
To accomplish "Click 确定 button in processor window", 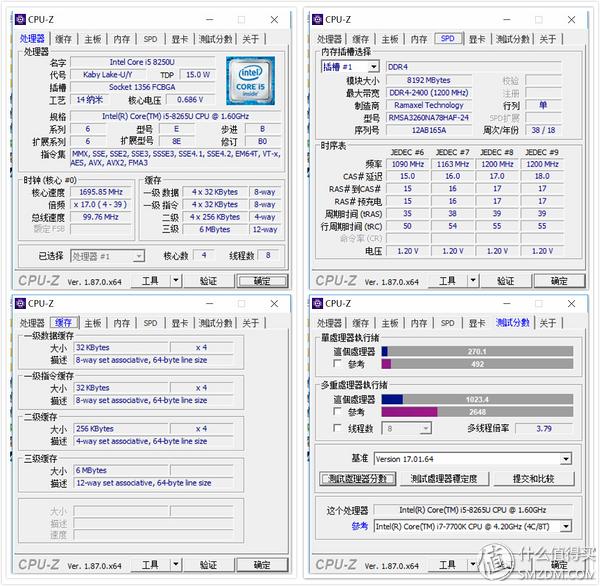I will pos(262,281).
